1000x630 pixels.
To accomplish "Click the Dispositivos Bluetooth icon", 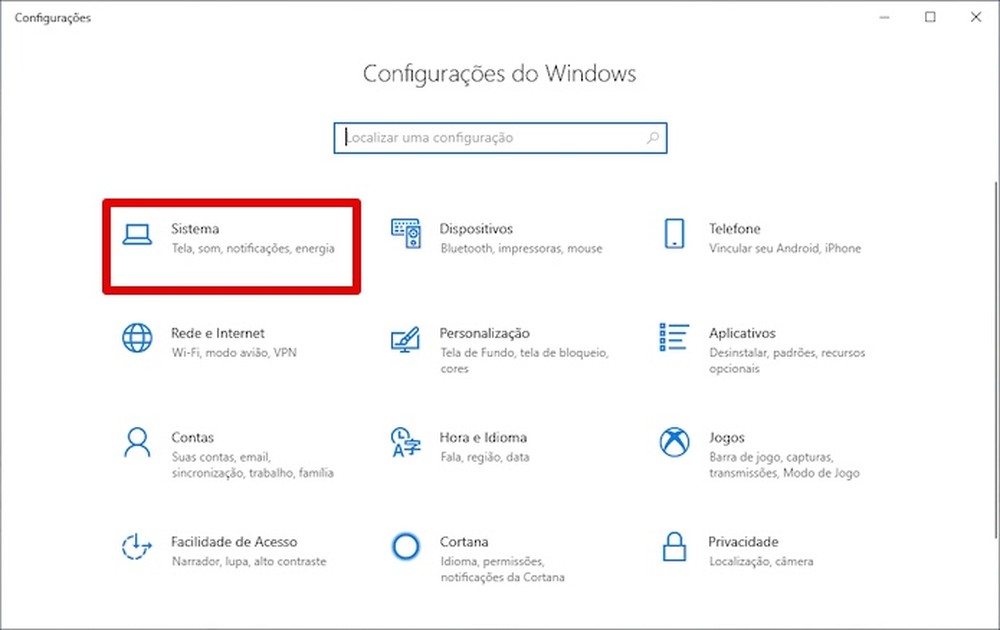I will tap(406, 233).
